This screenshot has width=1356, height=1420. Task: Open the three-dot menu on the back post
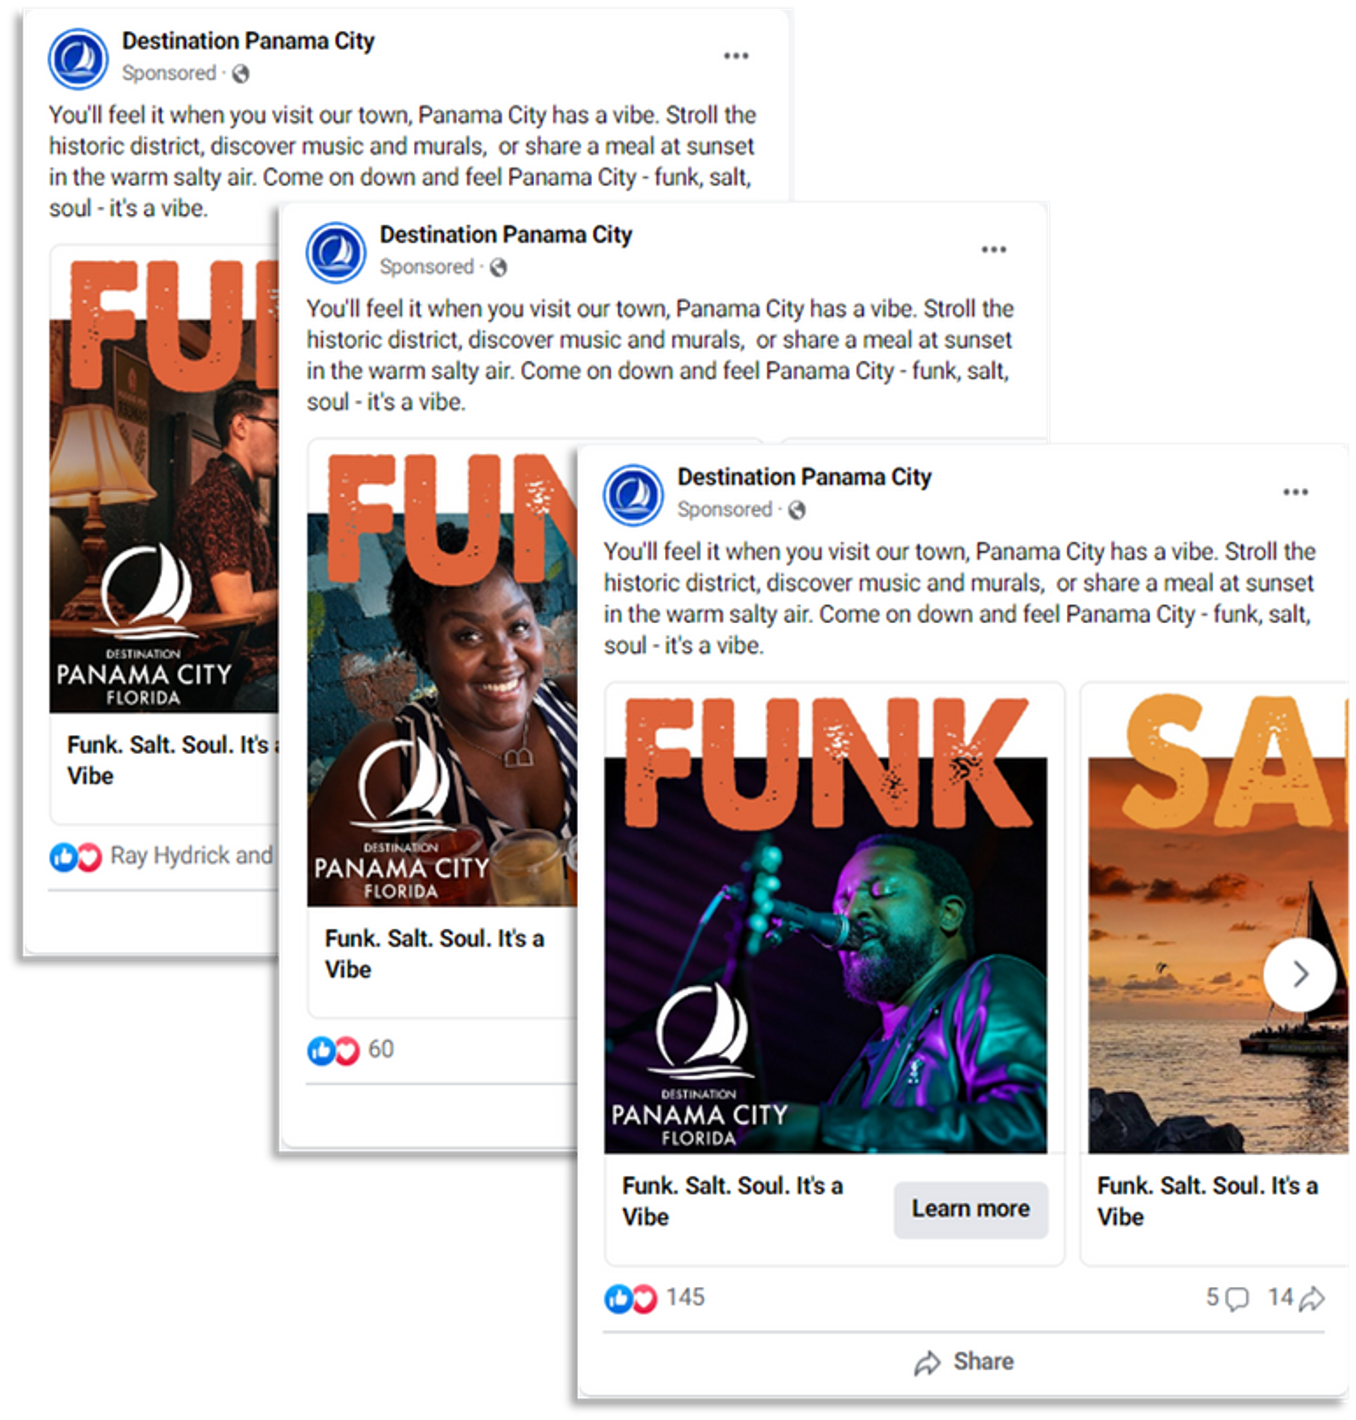coord(736,56)
